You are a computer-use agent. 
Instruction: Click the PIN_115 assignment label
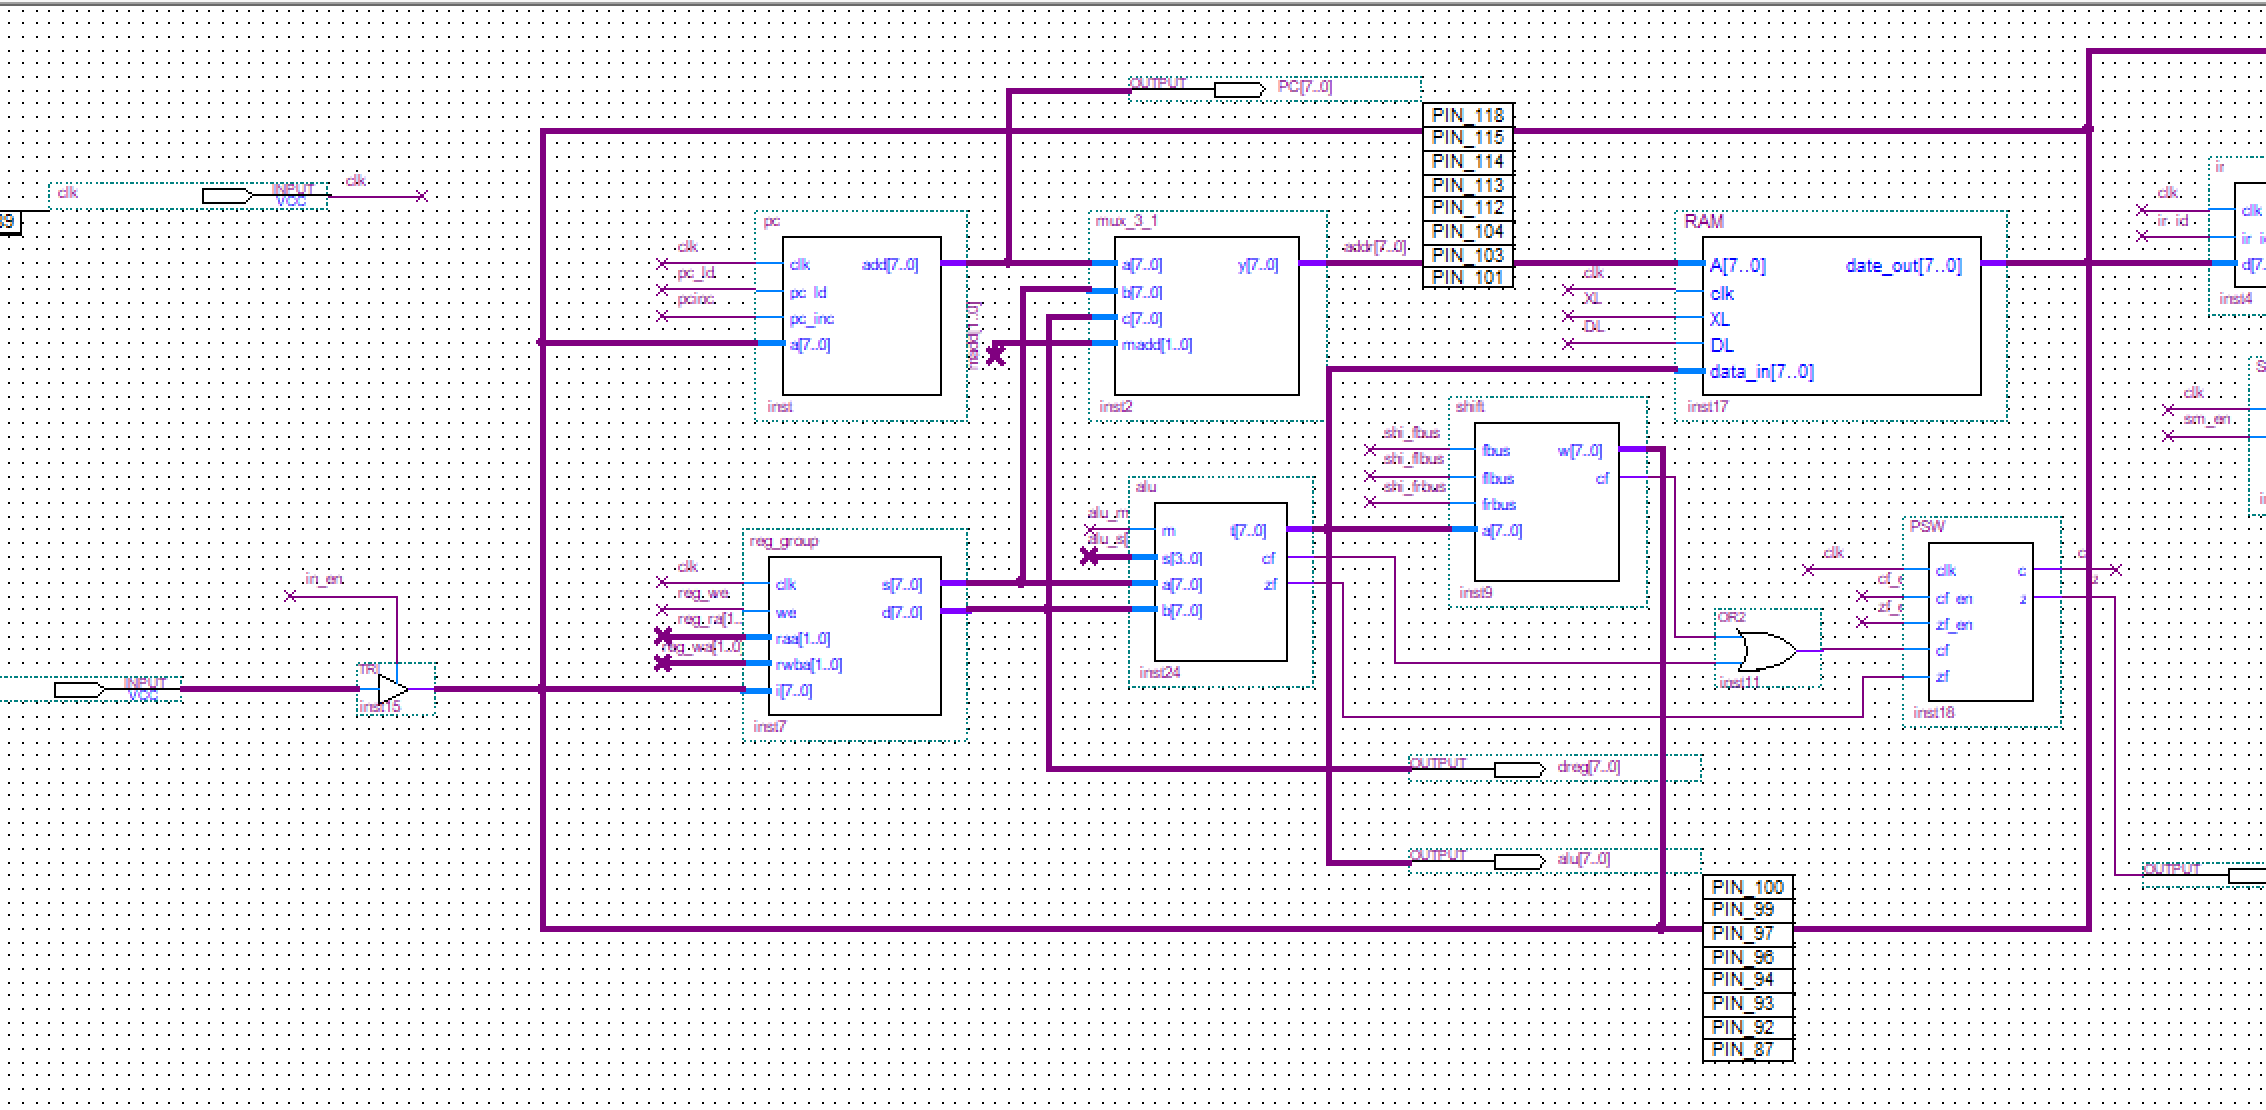1467,138
